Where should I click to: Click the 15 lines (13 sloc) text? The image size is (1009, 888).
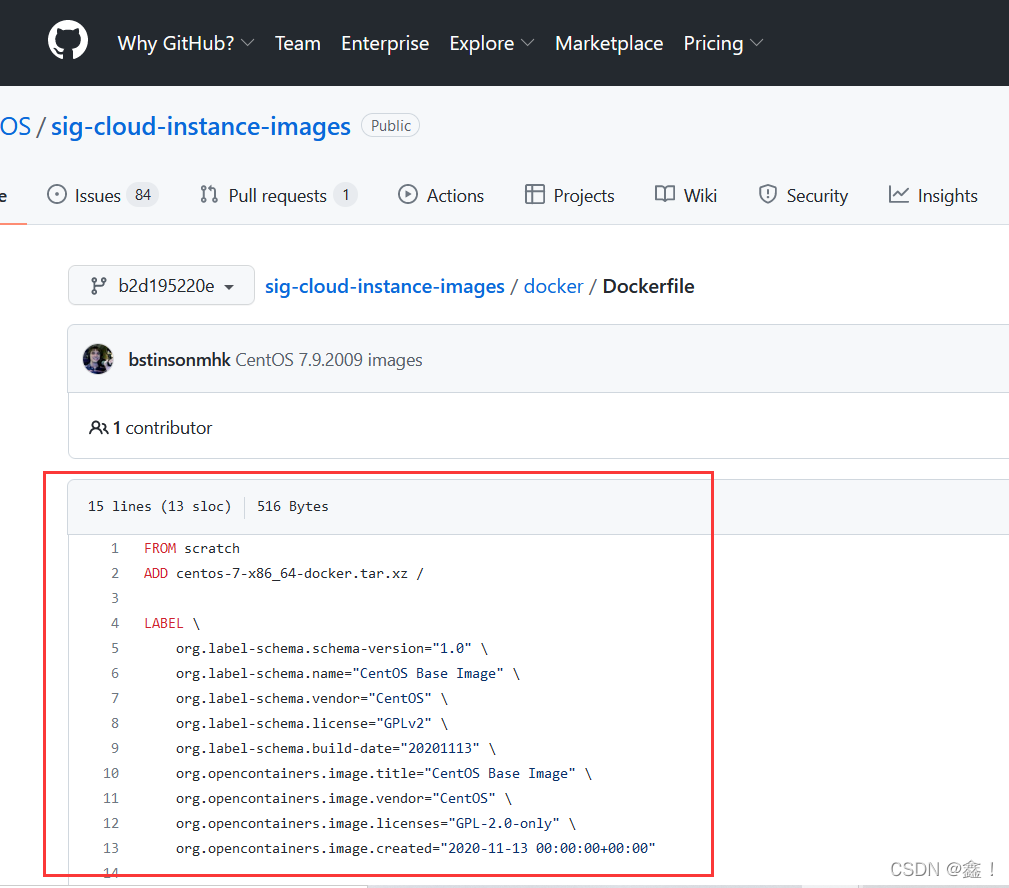[x=160, y=506]
